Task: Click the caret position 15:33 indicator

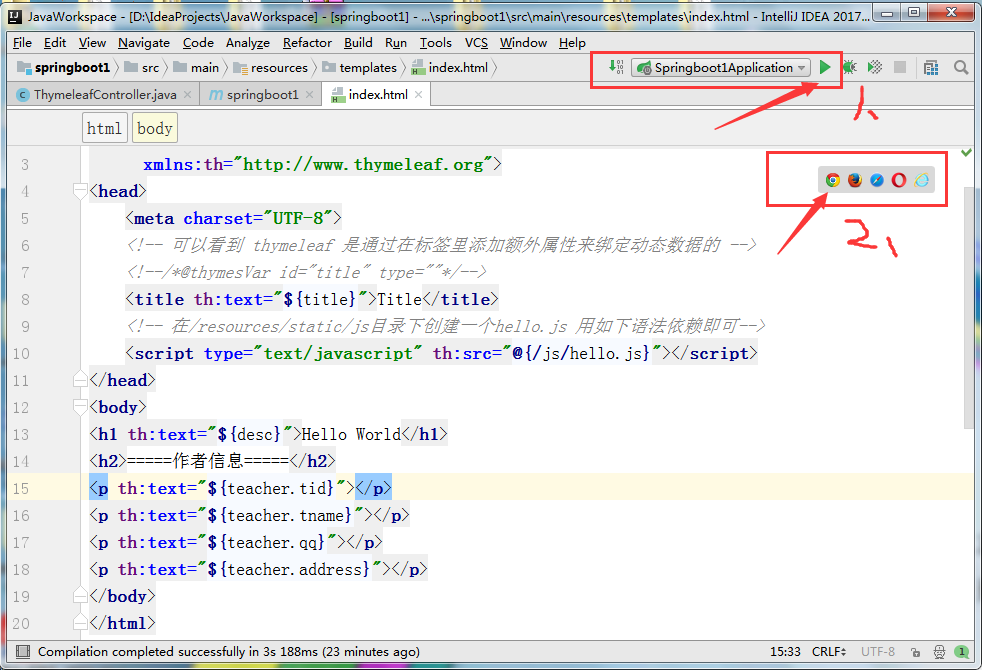Action: click(785, 652)
